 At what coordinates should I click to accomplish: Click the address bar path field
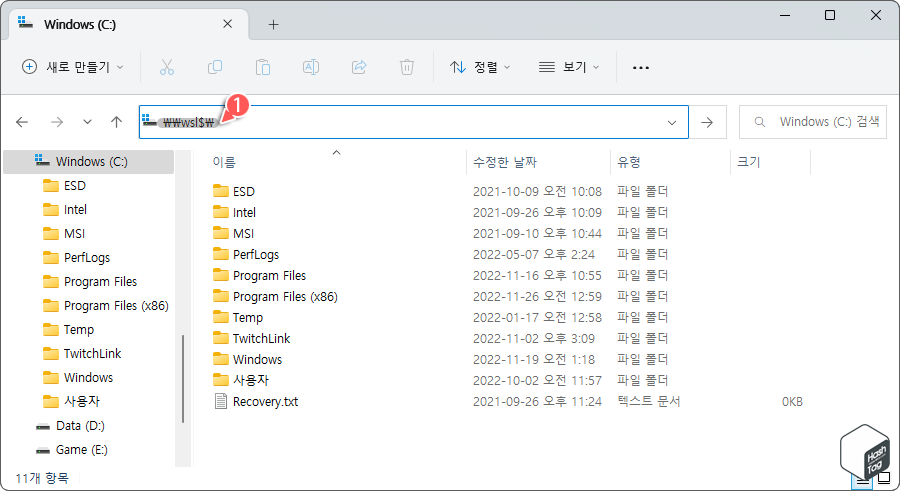[413, 122]
